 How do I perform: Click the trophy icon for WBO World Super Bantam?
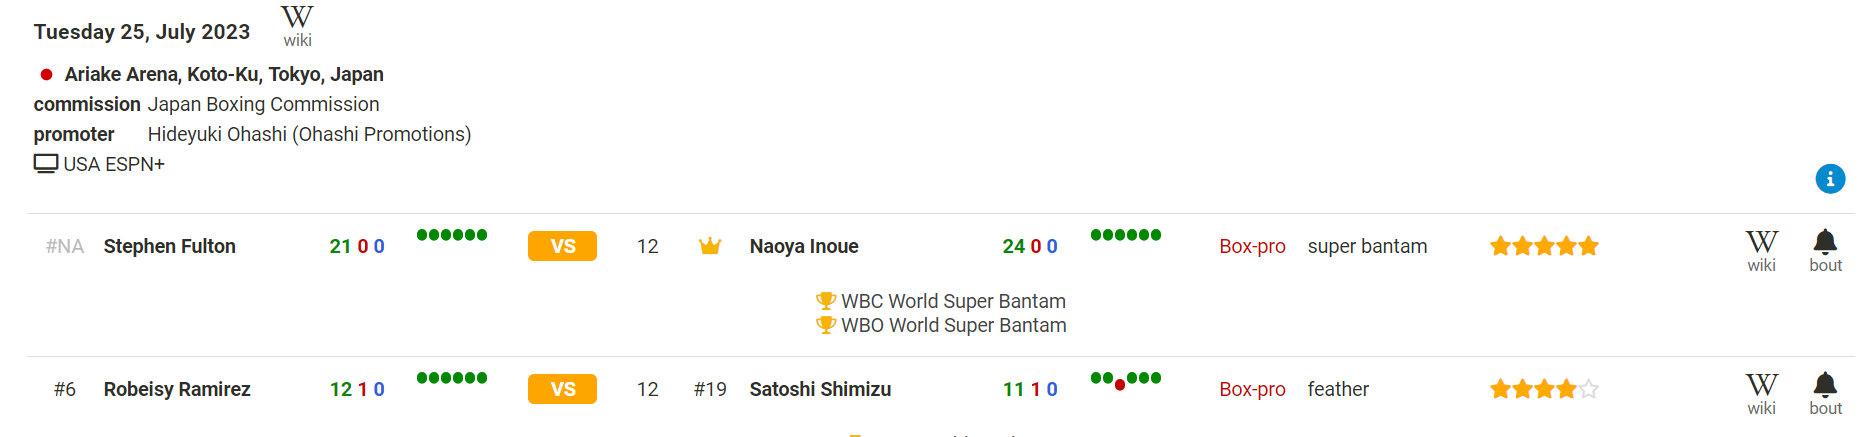point(826,325)
